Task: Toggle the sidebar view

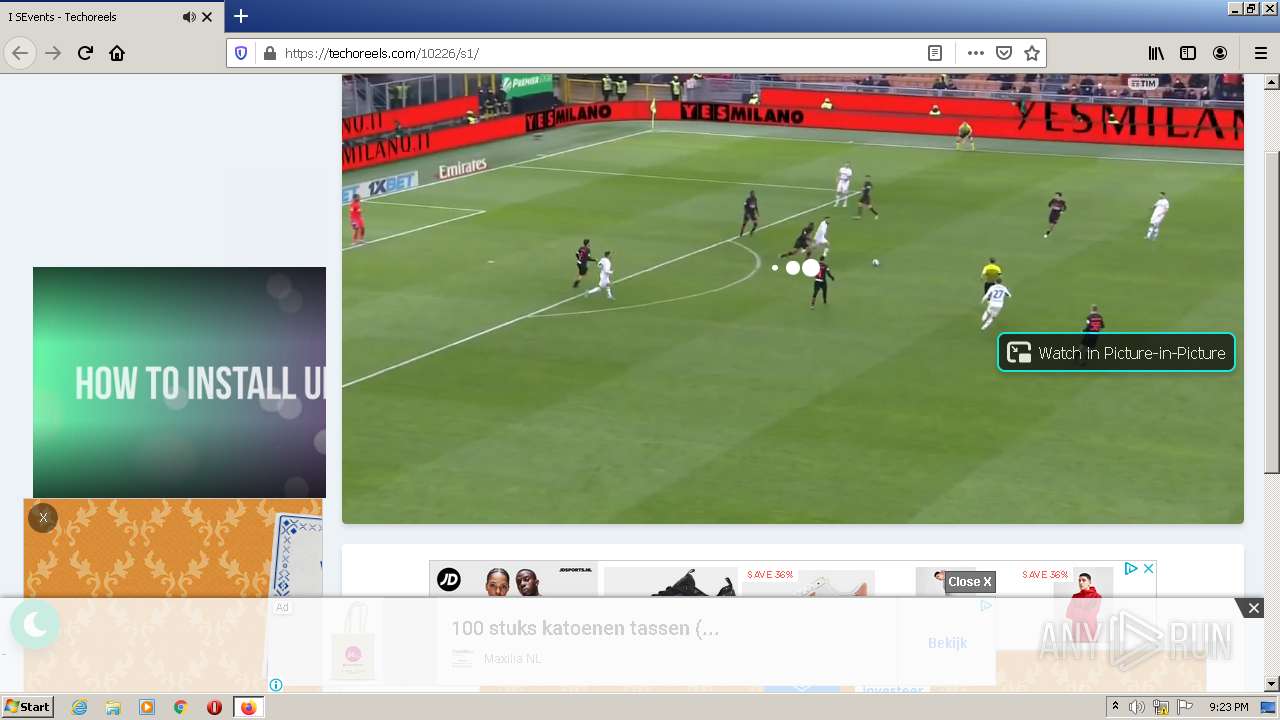Action: coord(1188,53)
